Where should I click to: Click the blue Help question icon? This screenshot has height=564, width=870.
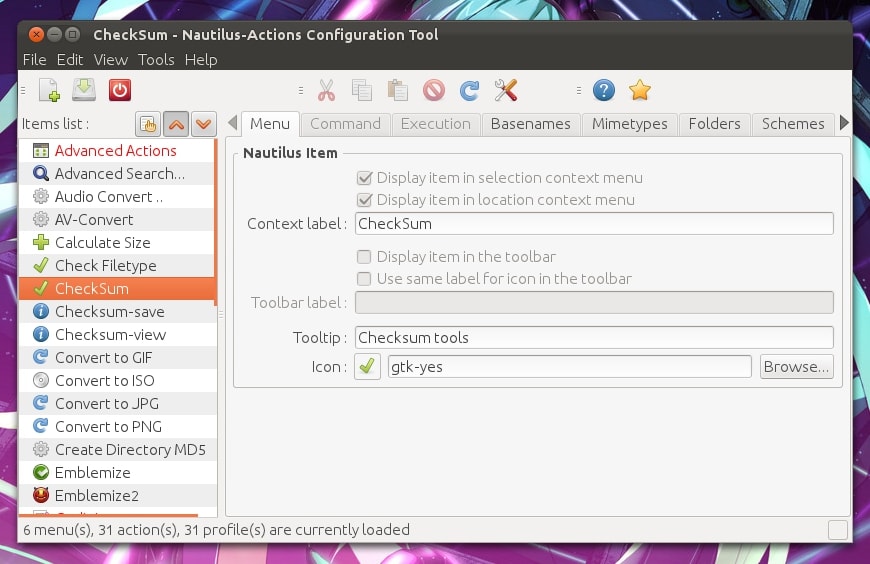(x=604, y=90)
